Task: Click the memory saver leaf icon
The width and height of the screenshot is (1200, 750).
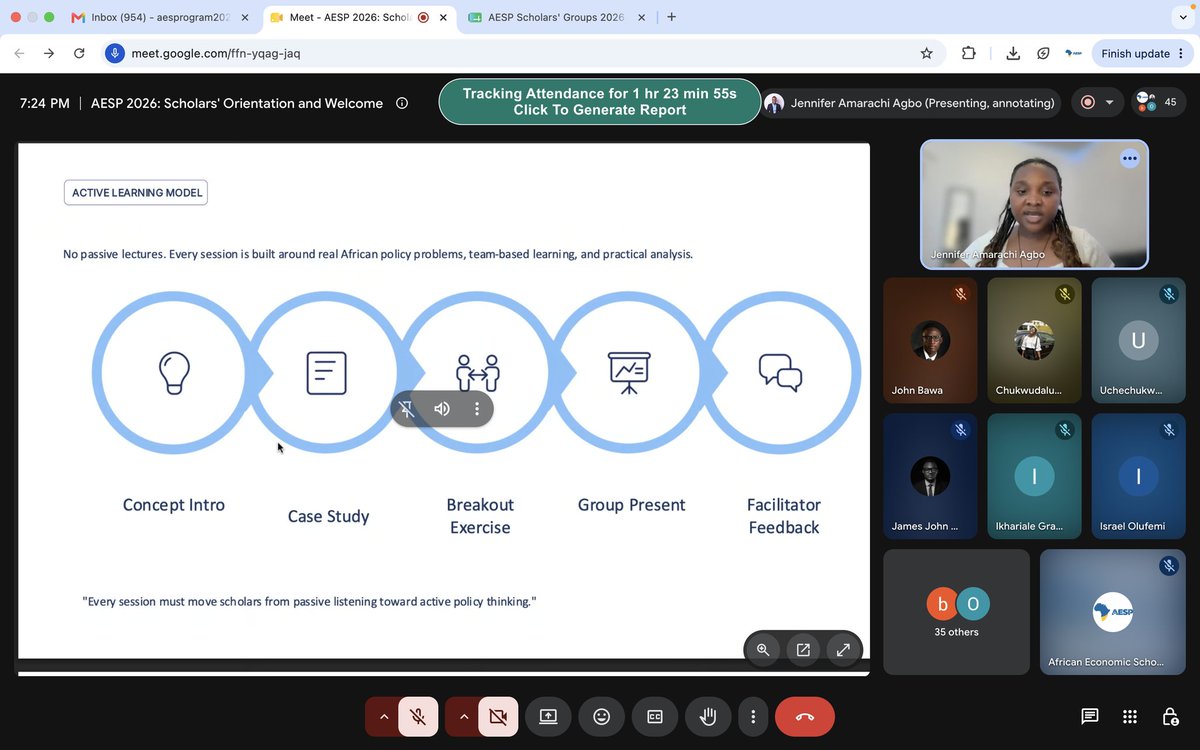Action: click(1043, 53)
